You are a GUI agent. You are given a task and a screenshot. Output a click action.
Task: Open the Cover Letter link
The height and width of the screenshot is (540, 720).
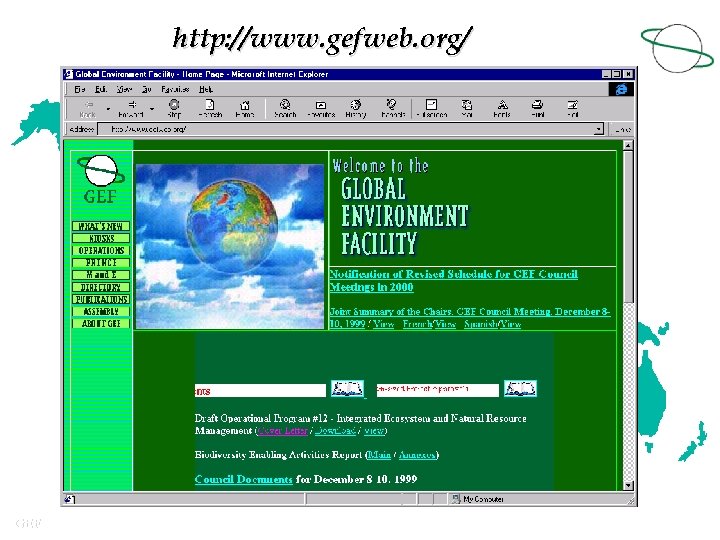[x=283, y=431]
